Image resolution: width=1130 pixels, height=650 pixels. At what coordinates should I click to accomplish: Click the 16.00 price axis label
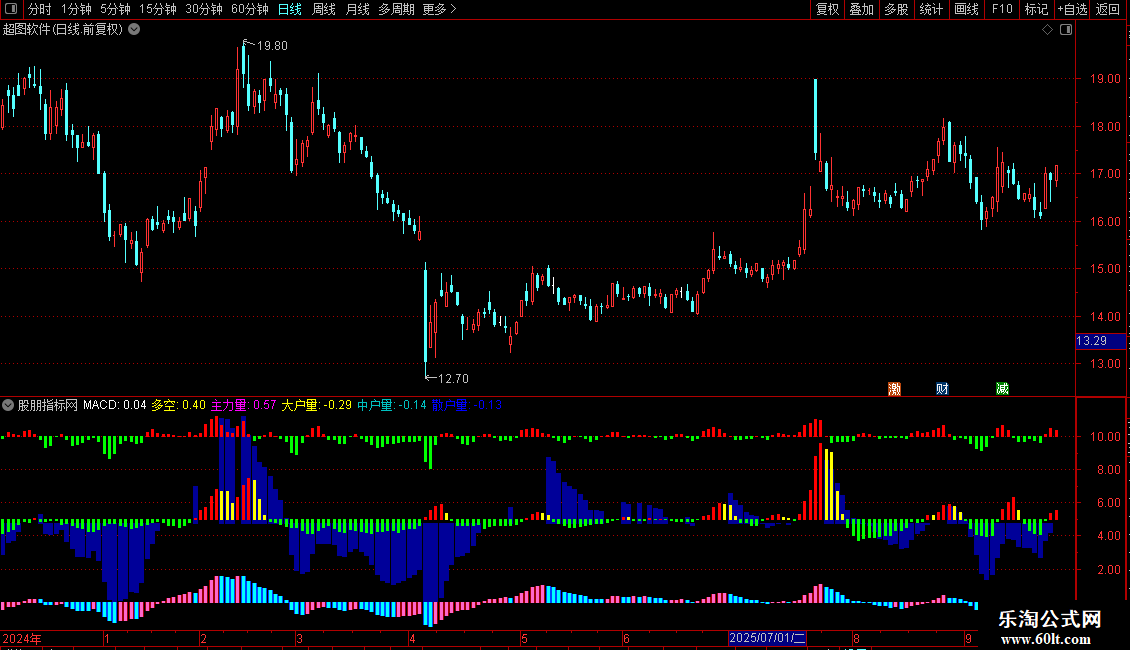click(1105, 221)
